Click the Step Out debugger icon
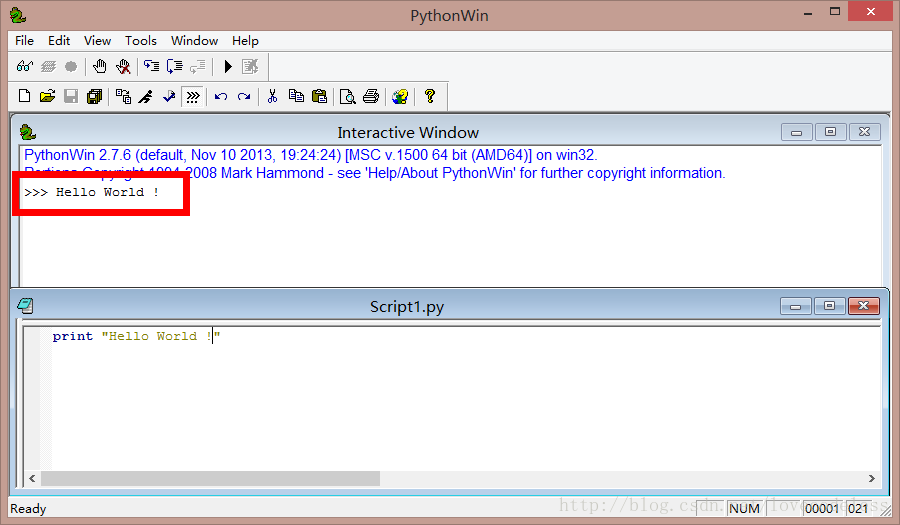Viewport: 900px width, 525px height. pyautogui.click(x=197, y=67)
